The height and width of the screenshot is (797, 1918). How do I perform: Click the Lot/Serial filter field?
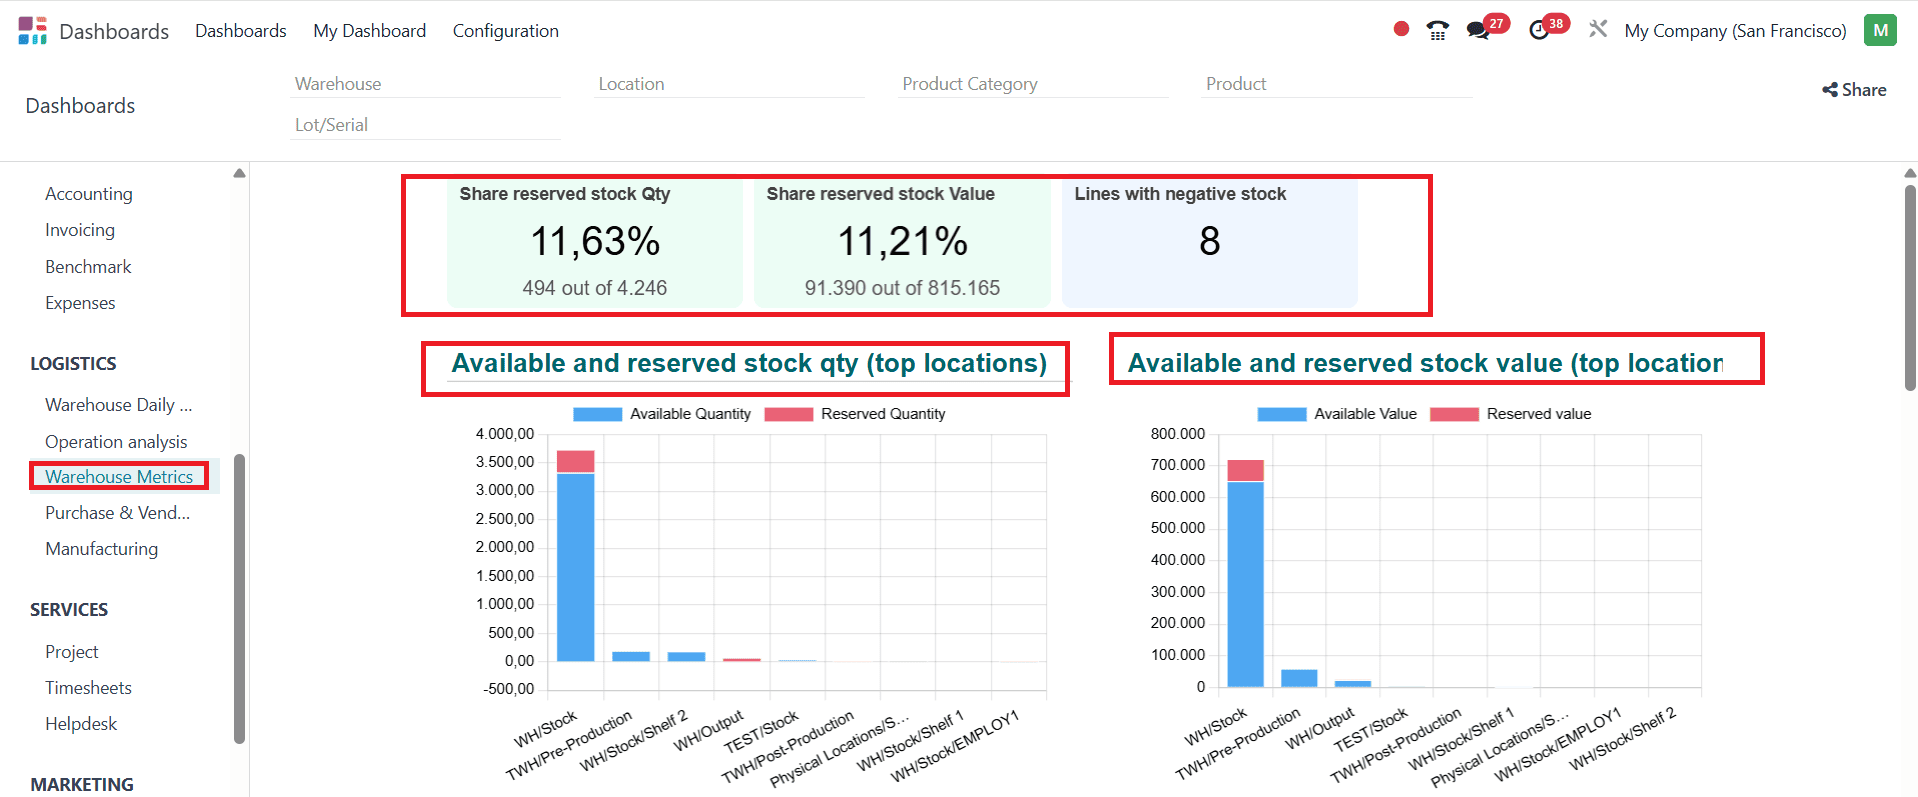[425, 125]
